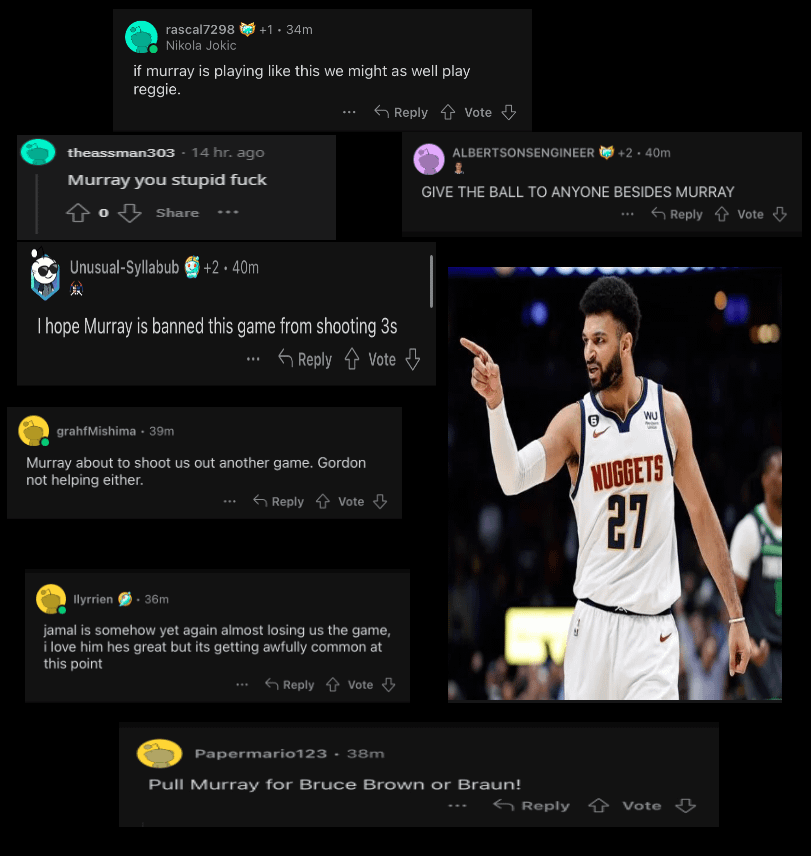Open more options on rascal7298's comment
Screen dimensions: 811x856
[349, 112]
